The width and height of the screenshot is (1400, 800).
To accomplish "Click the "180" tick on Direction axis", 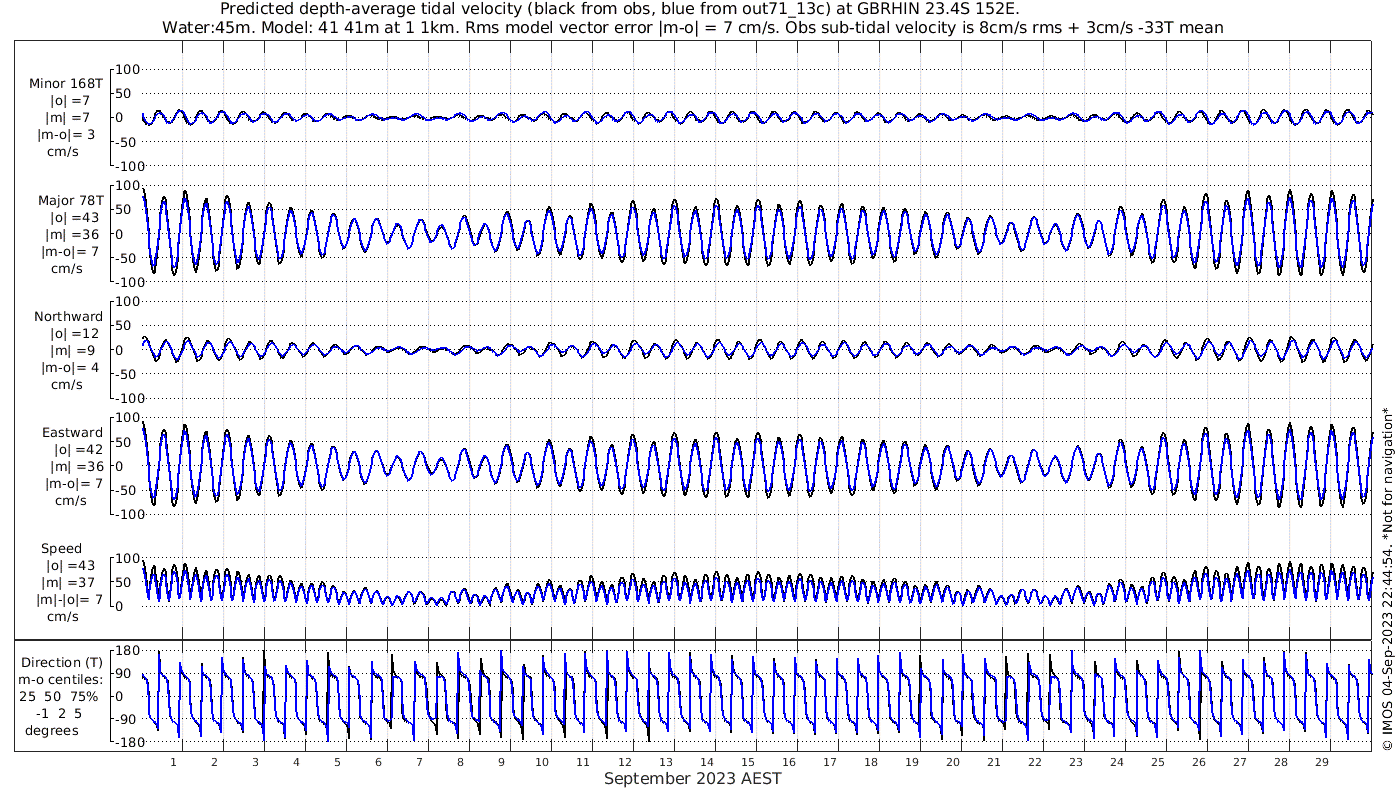I will pyautogui.click(x=126, y=651).
